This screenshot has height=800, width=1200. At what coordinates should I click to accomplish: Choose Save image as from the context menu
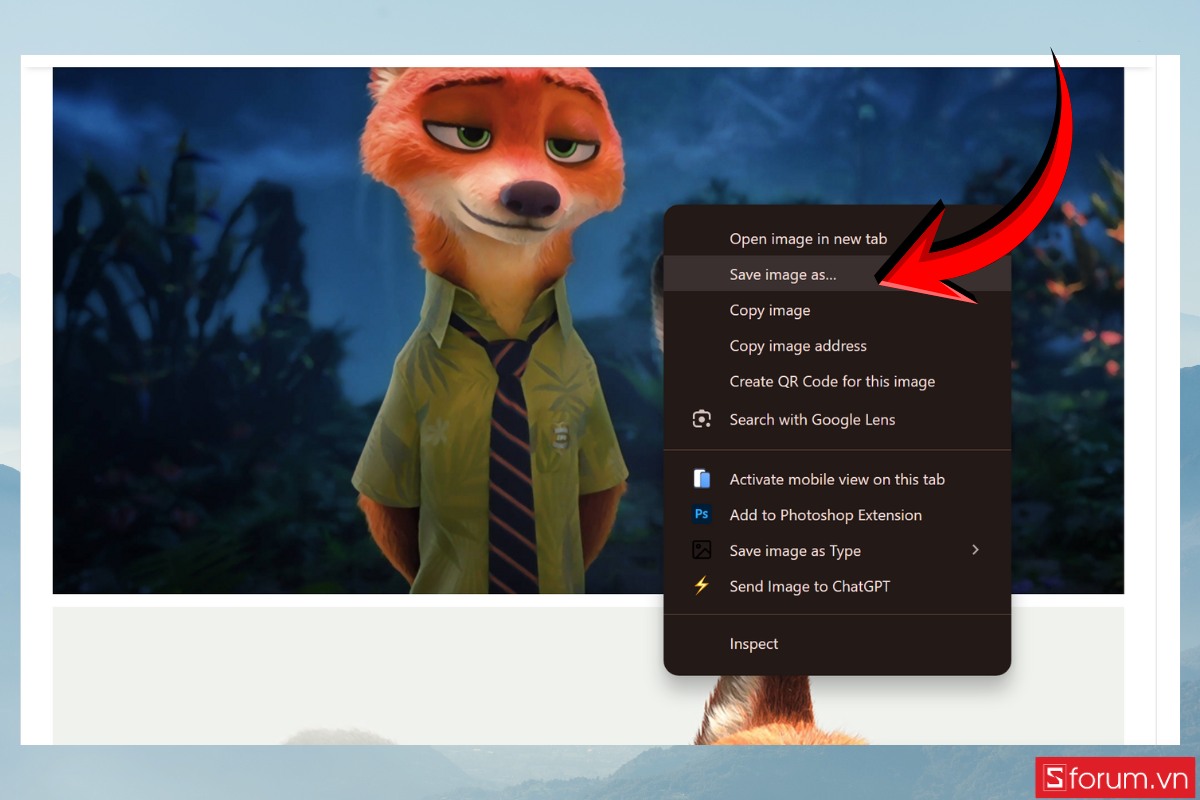[781, 274]
